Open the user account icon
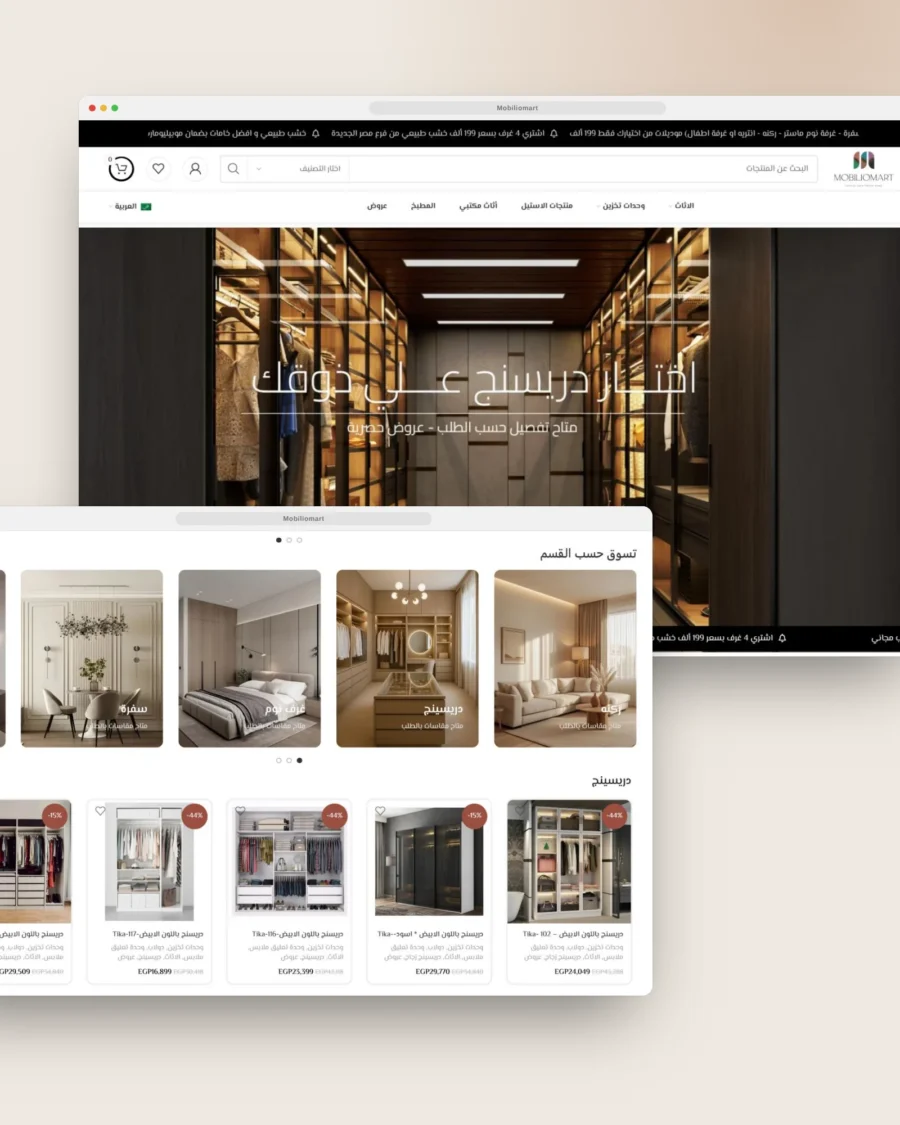Viewport: 900px width, 1125px height. 195,169
